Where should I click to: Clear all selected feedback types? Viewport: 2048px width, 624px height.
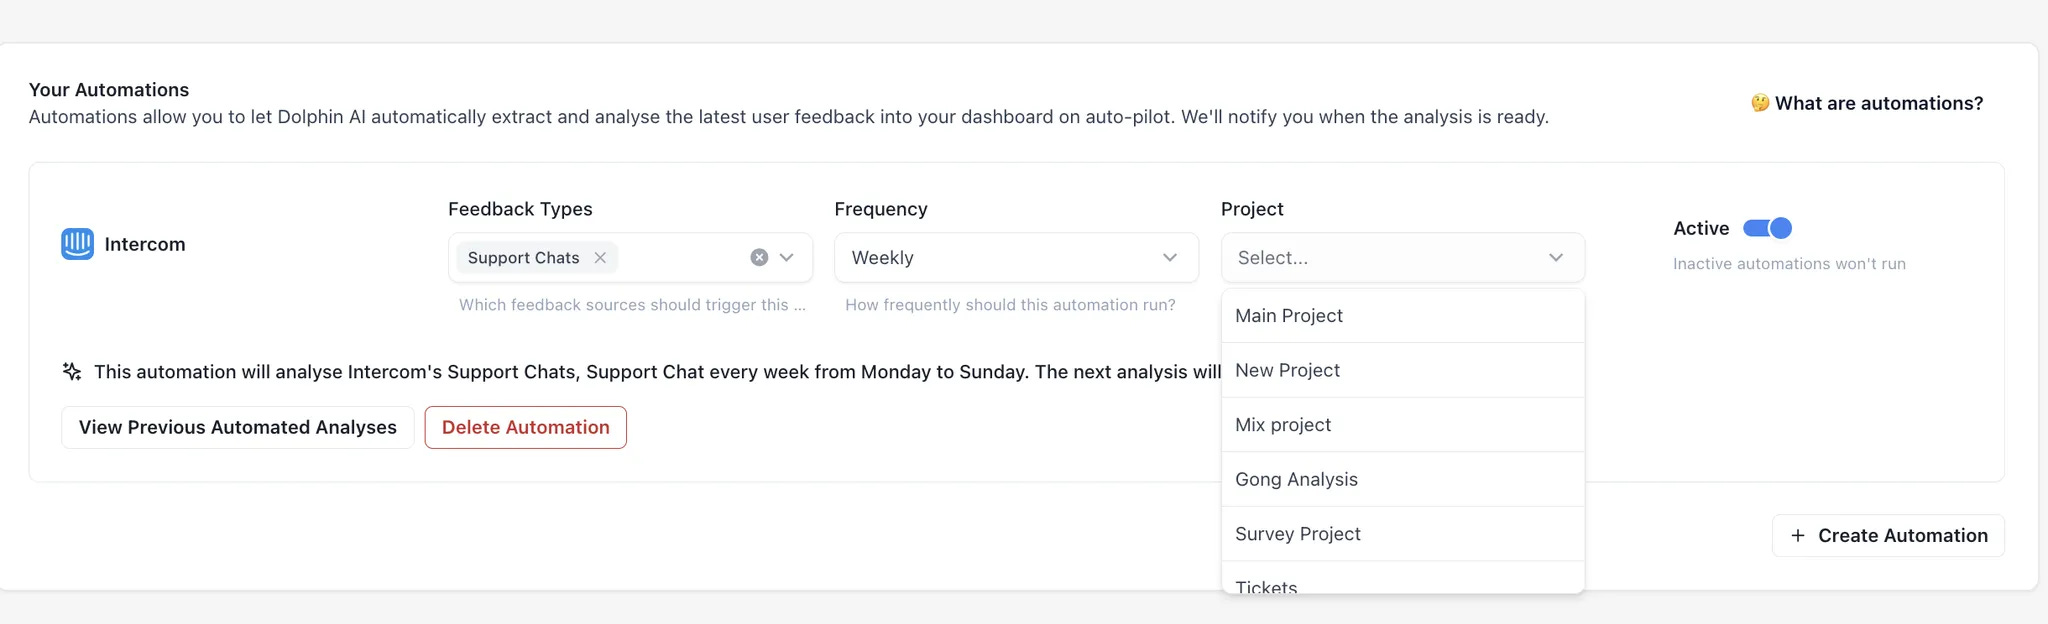(759, 258)
